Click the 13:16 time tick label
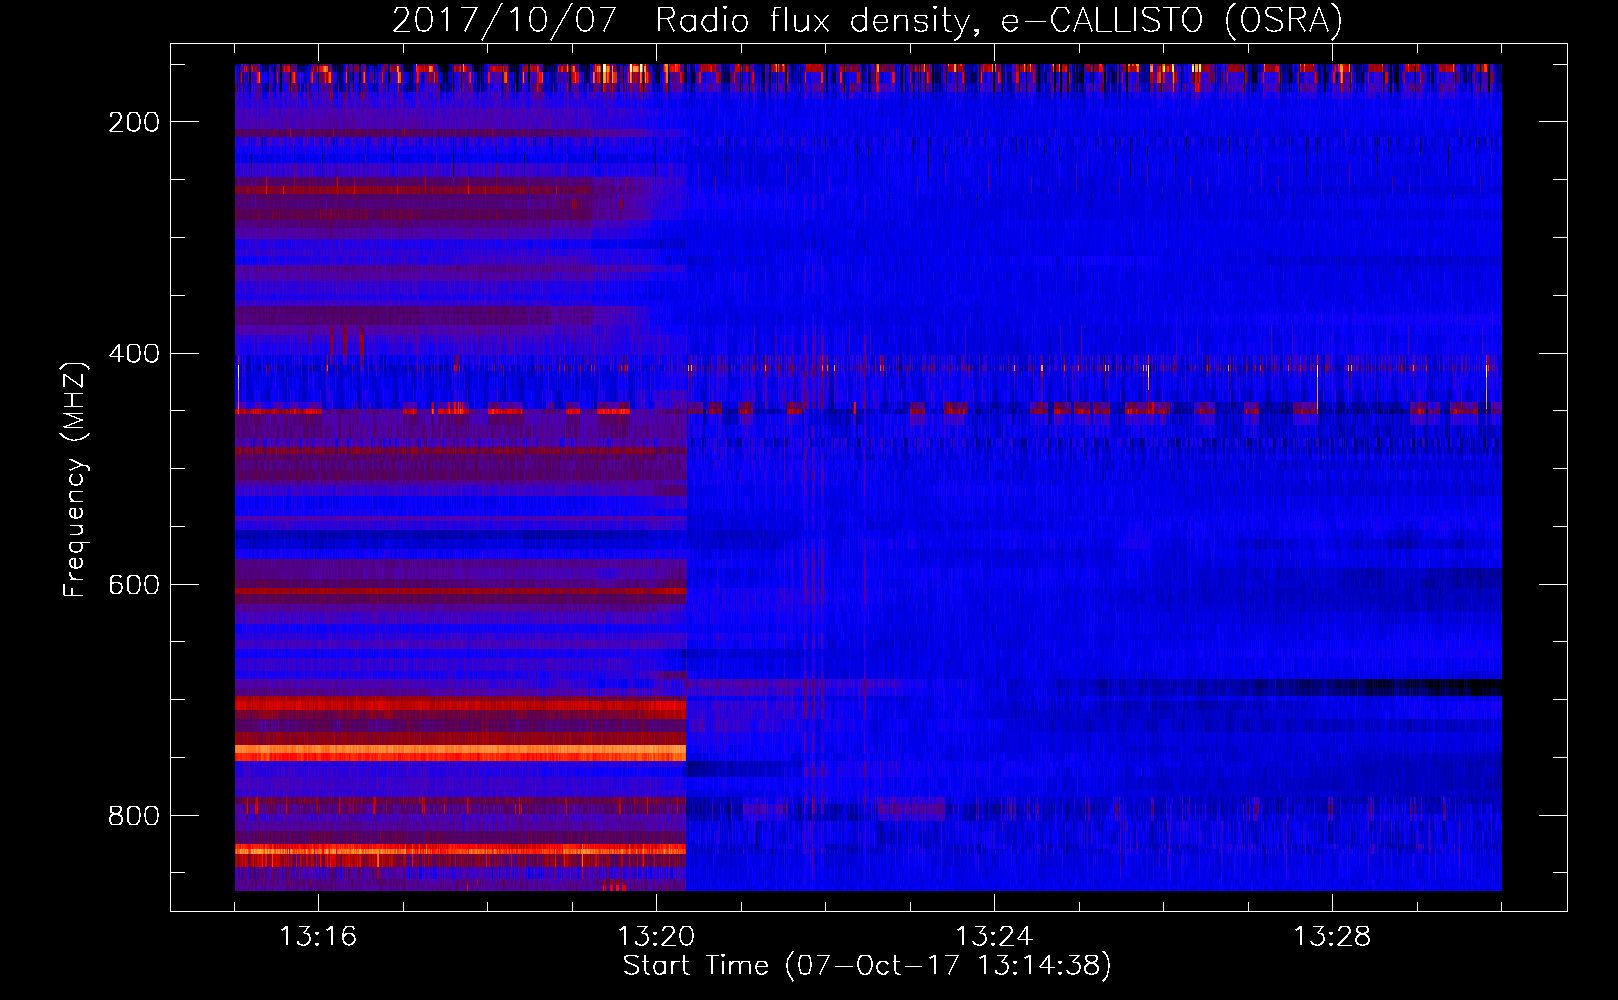1618x1000 pixels. [x=318, y=936]
